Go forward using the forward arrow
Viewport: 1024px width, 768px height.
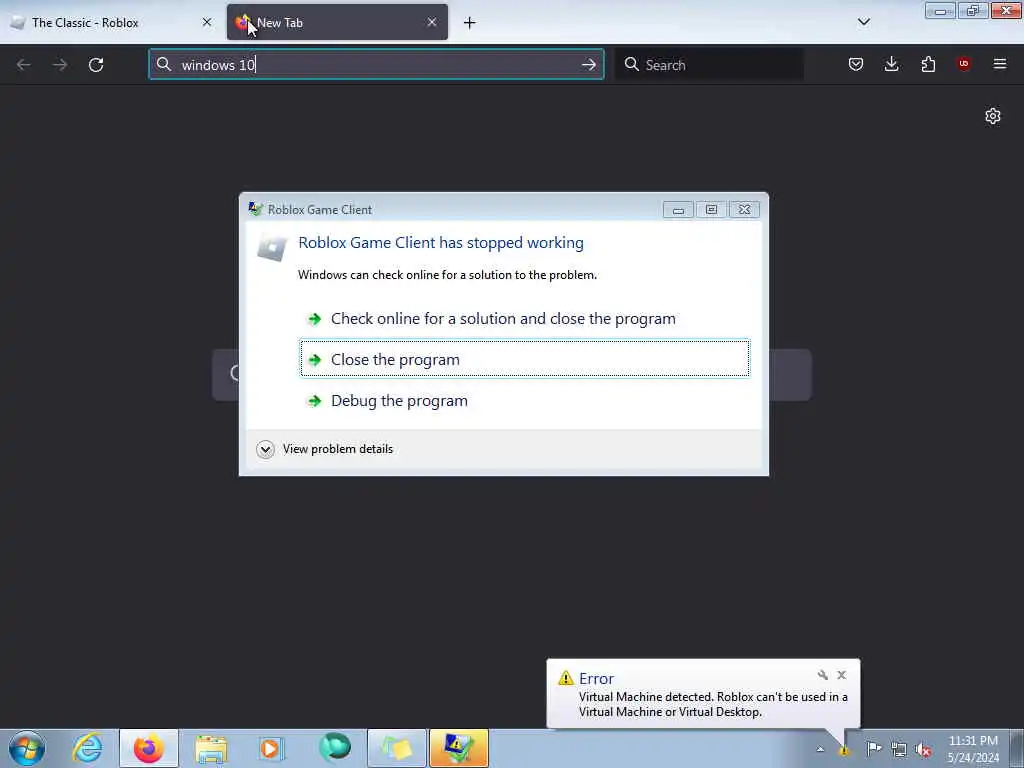point(59,65)
